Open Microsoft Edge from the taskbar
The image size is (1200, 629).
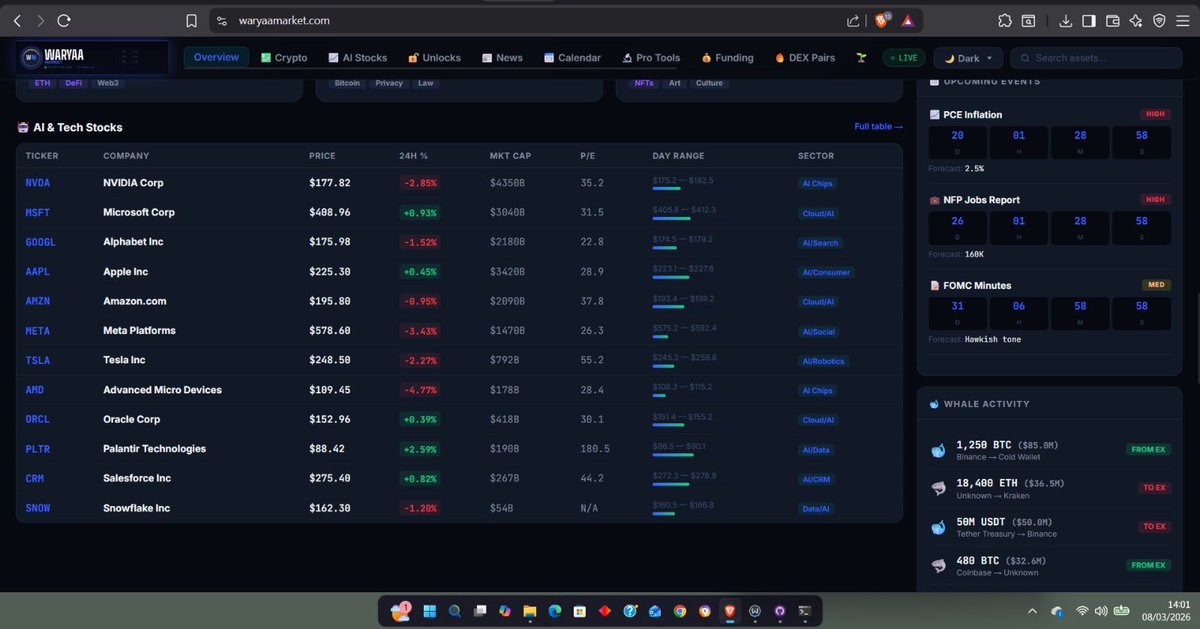coord(555,611)
